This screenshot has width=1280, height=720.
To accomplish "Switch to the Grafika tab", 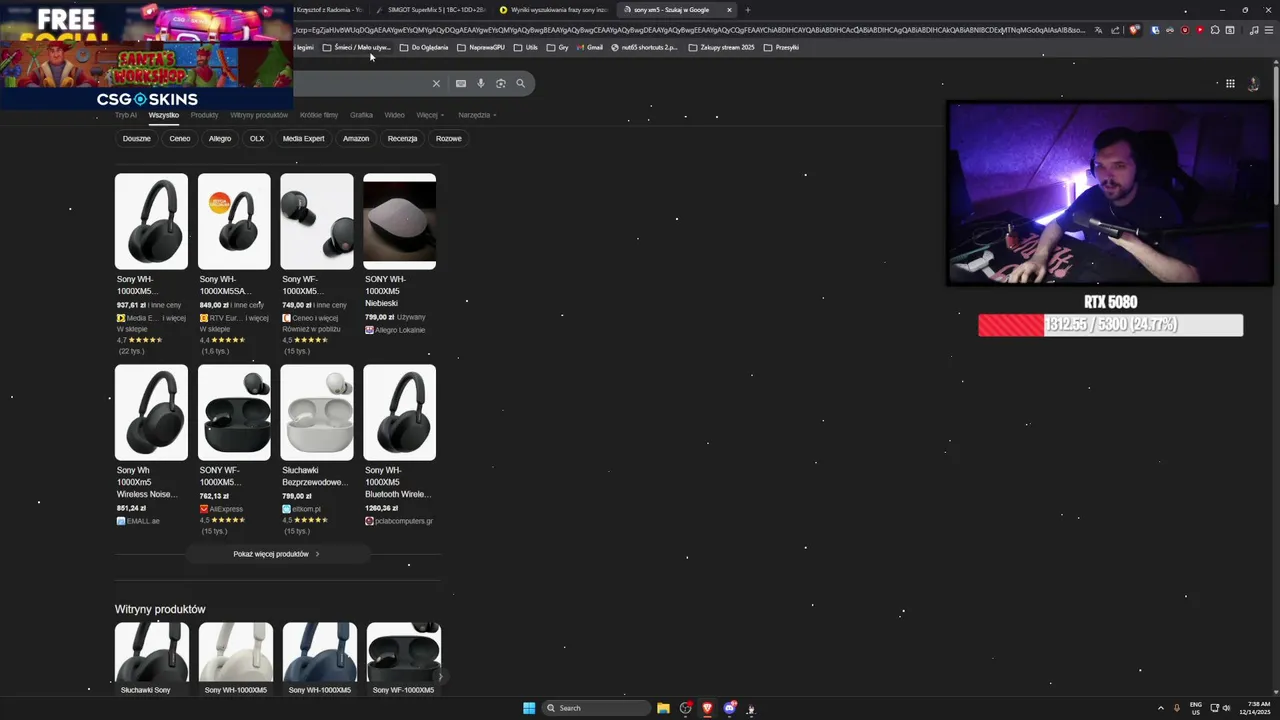I will [x=361, y=115].
